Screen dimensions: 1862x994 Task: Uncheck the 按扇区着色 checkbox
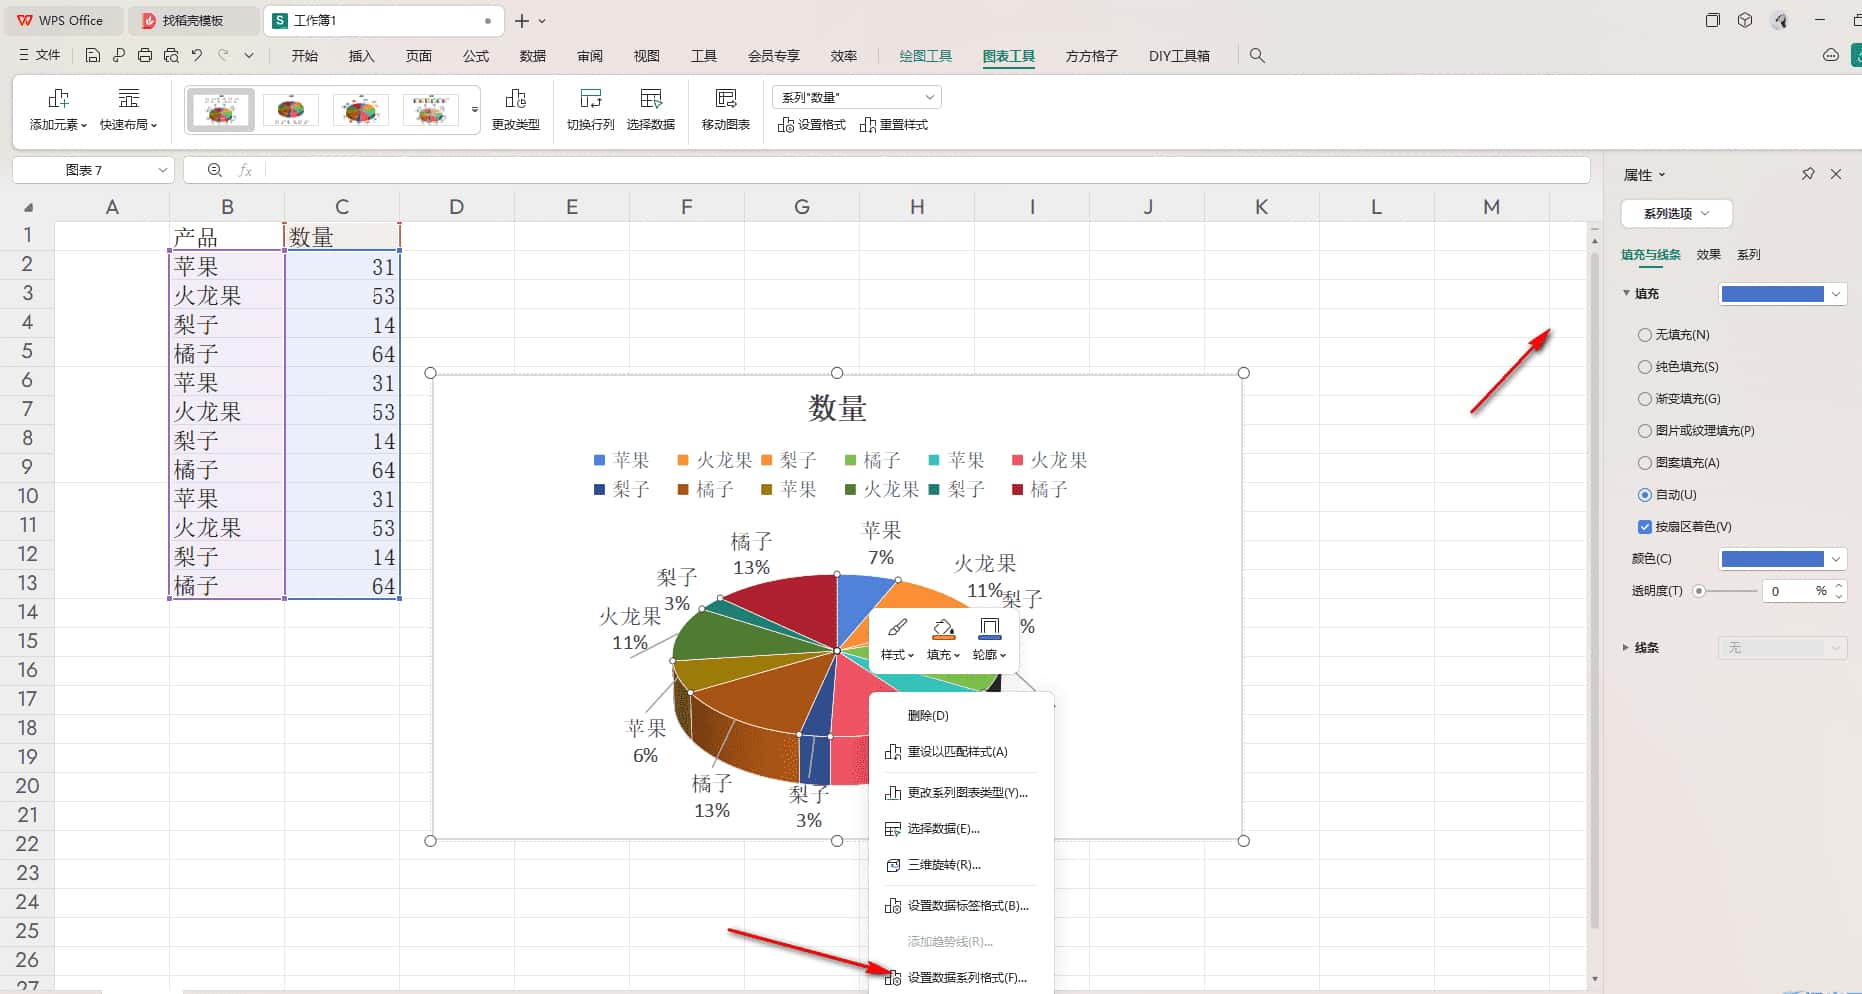pos(1644,527)
